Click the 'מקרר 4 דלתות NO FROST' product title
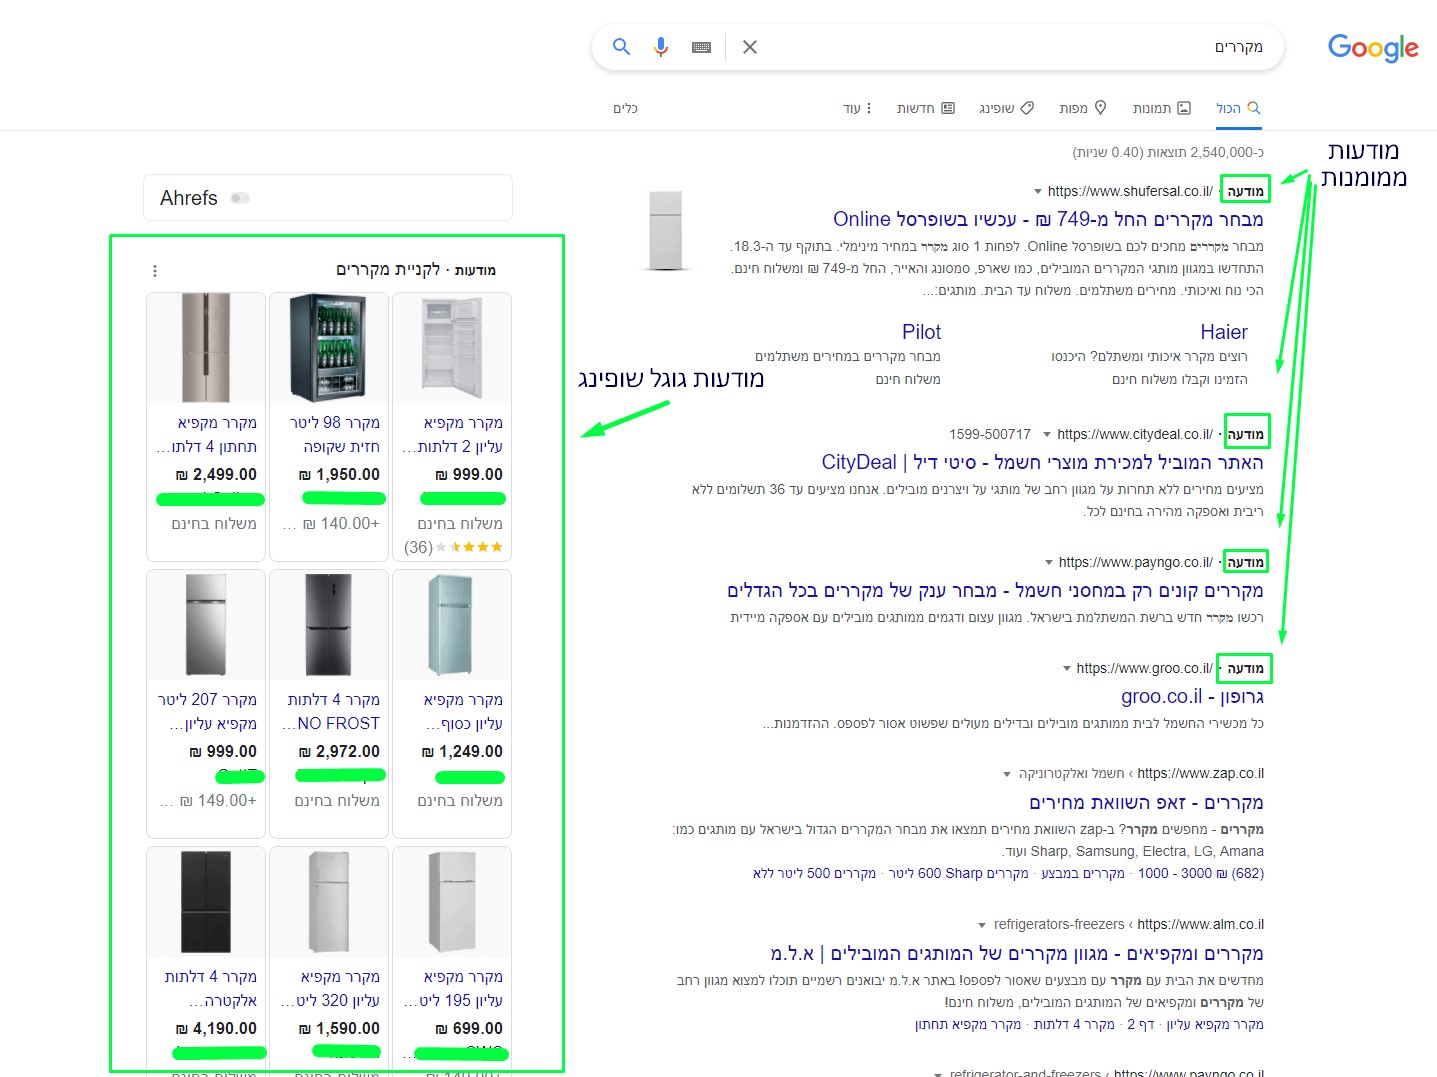Screen dimensions: 1437x1077 pyautogui.click(x=331, y=712)
